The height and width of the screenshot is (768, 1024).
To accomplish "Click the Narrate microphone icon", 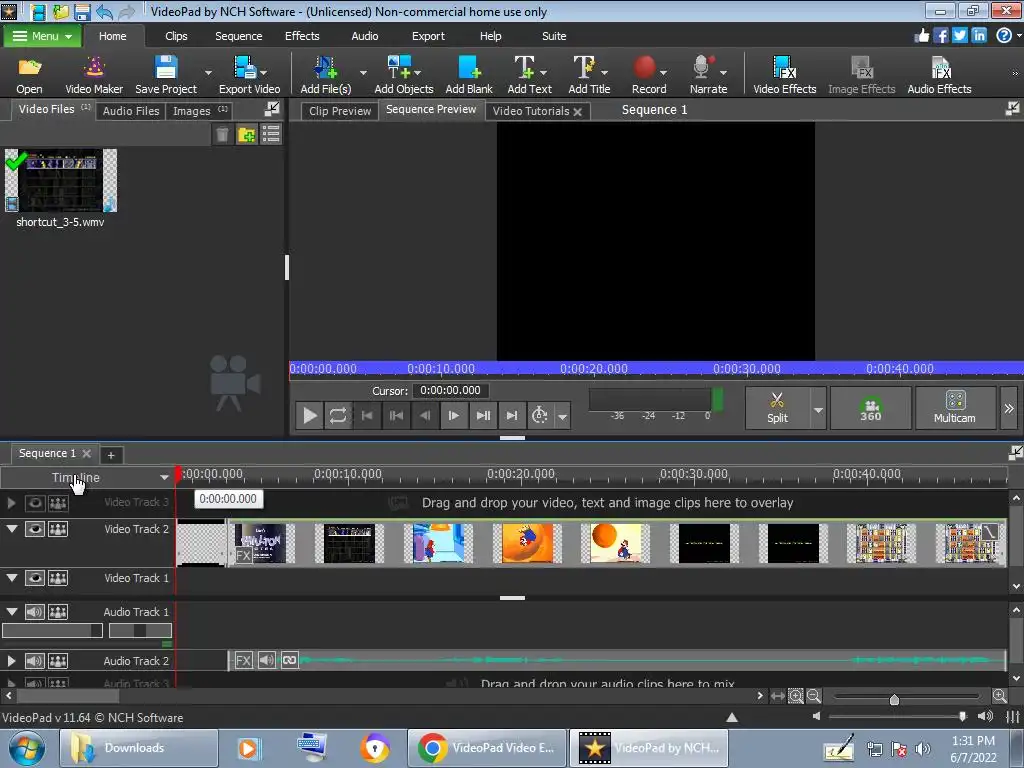I will (x=703, y=67).
